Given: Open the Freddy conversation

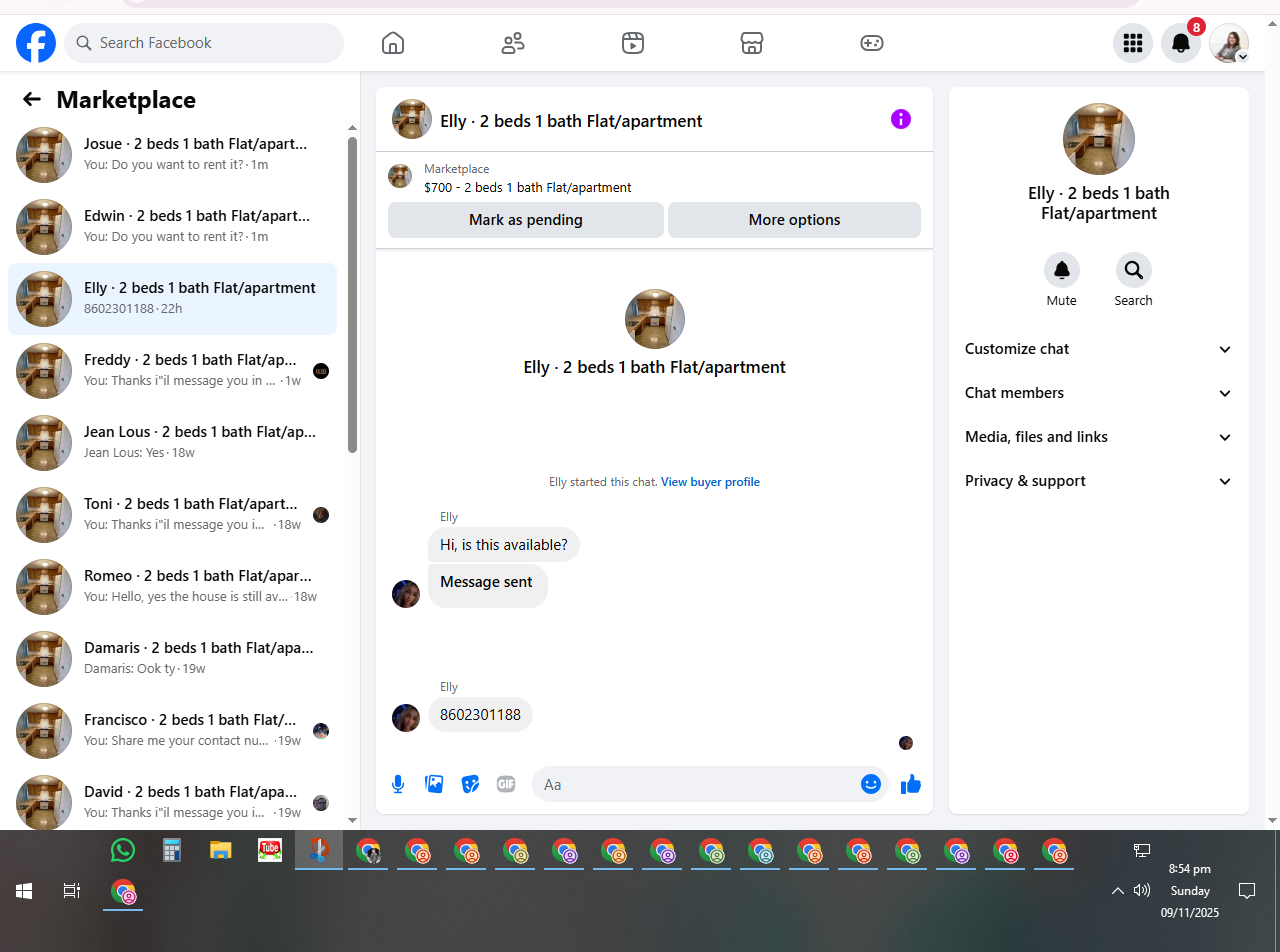Looking at the screenshot, I should [x=172, y=371].
